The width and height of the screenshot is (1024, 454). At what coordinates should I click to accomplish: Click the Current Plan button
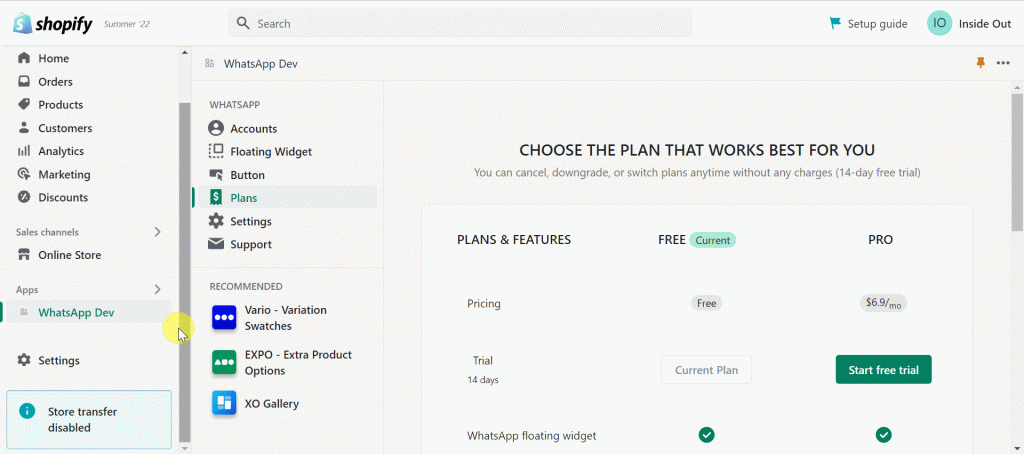pos(706,369)
